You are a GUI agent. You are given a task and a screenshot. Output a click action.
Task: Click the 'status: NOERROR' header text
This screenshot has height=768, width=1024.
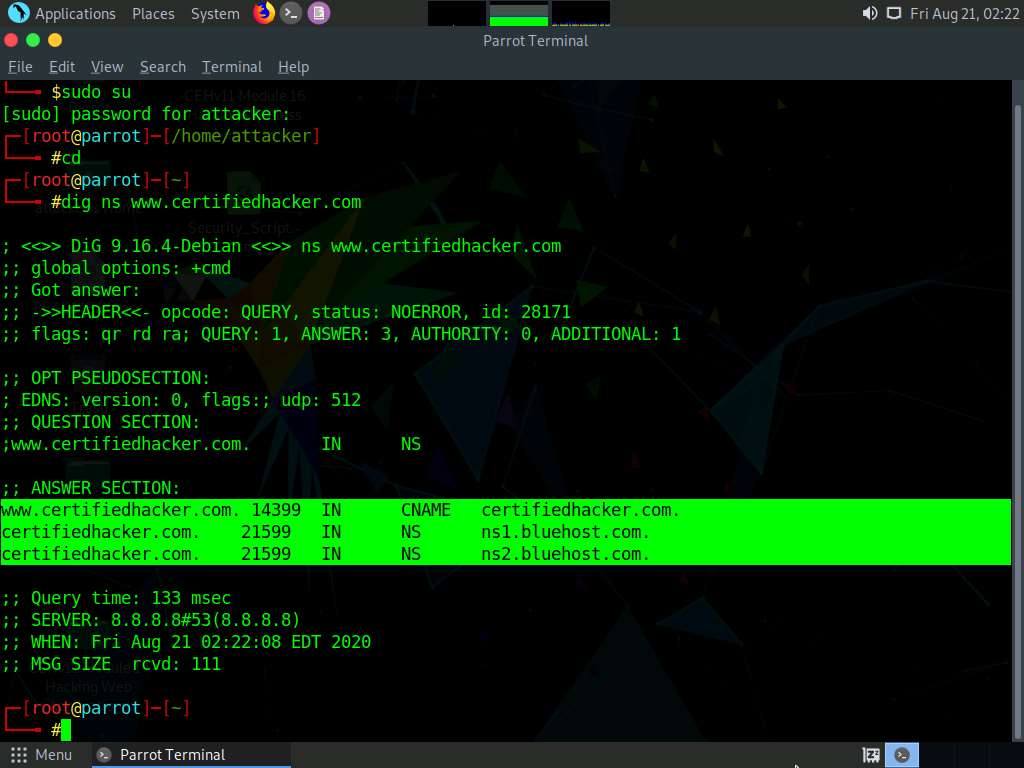tap(387, 312)
